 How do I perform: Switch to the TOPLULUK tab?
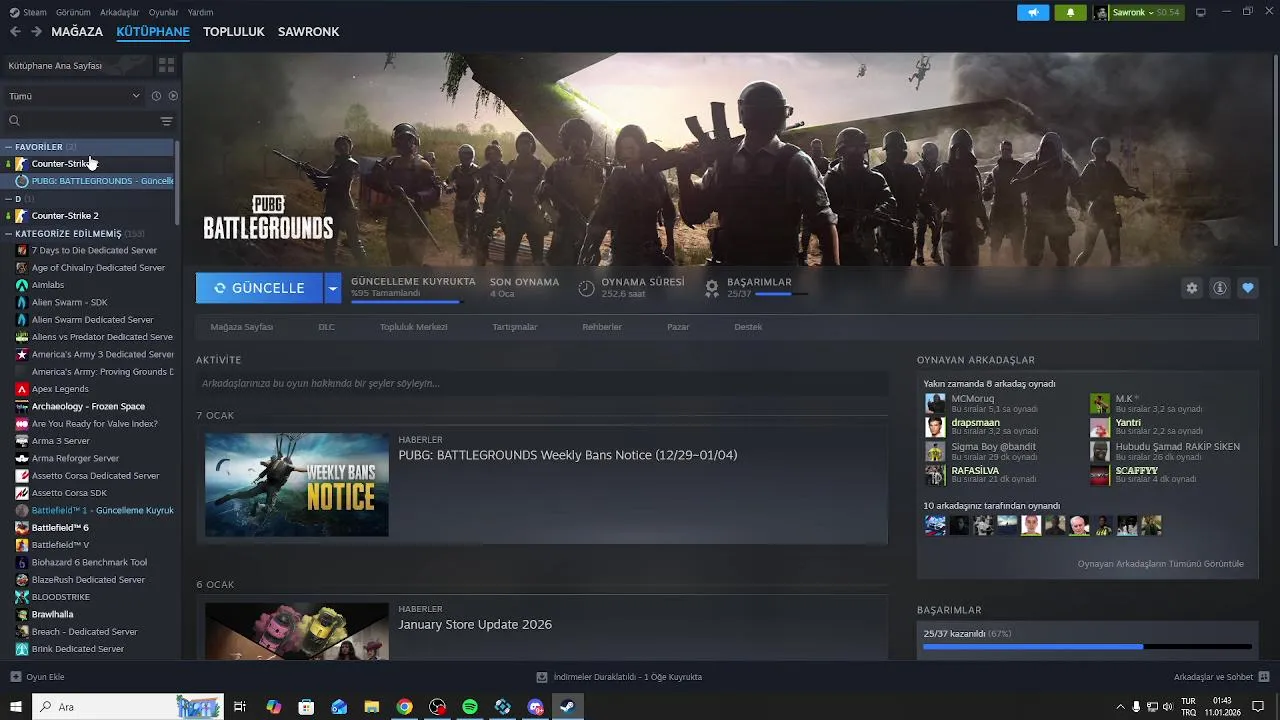[x=234, y=32]
